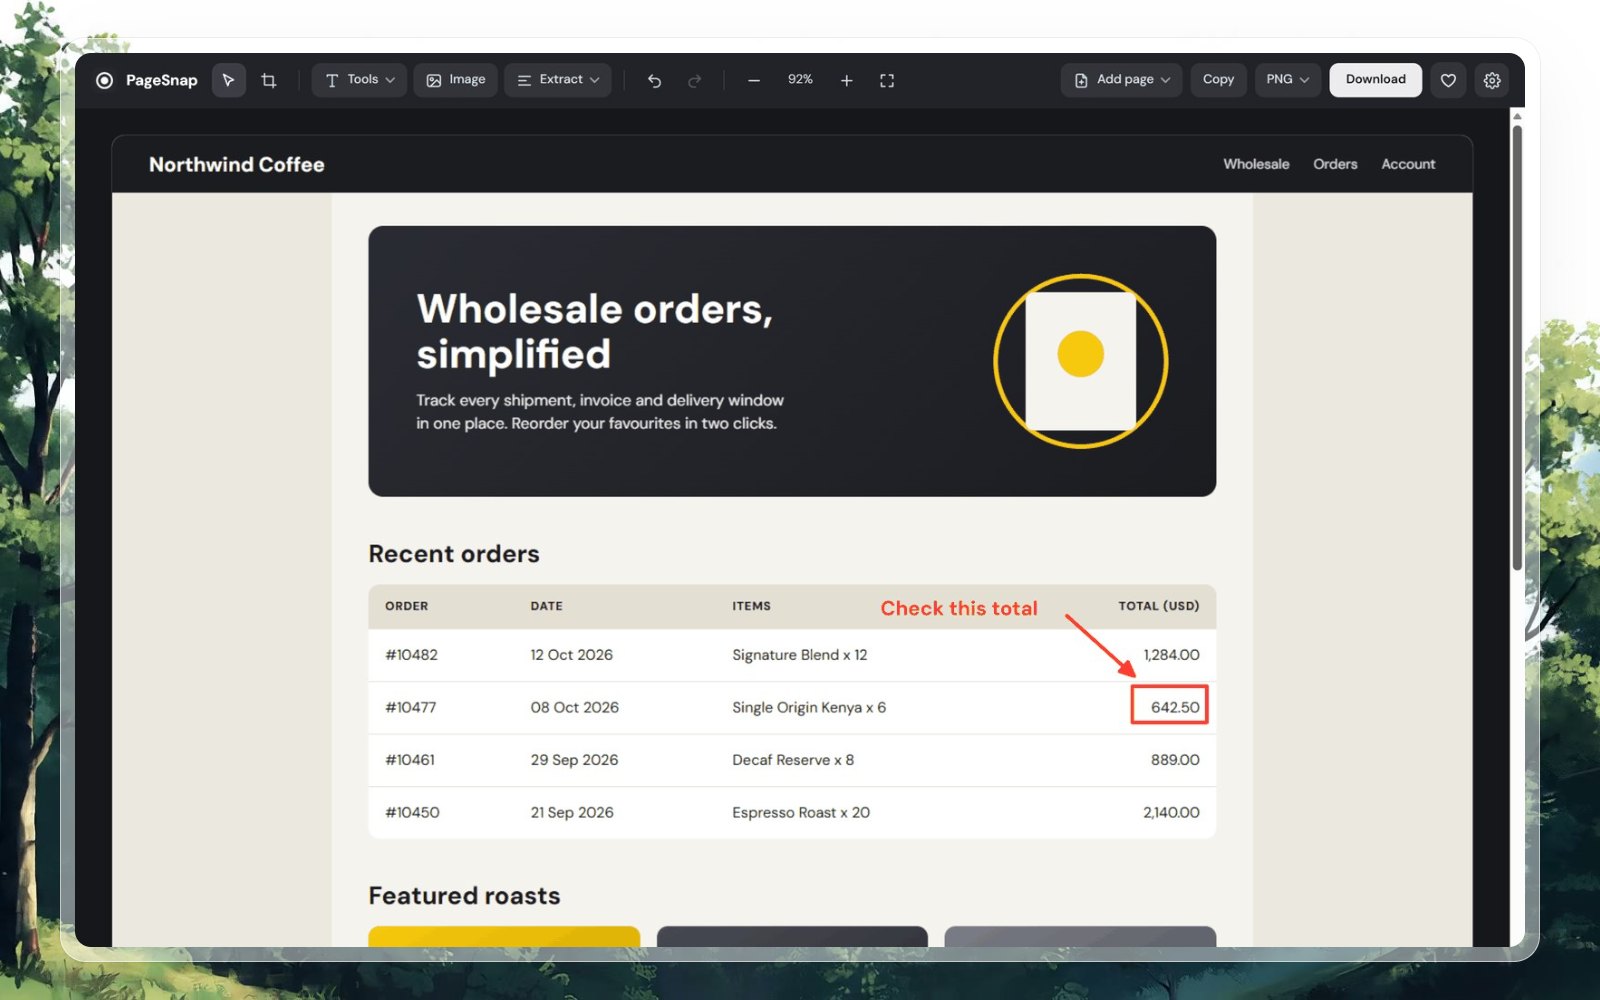Click the yellow circle hero illustration

[1080, 361]
